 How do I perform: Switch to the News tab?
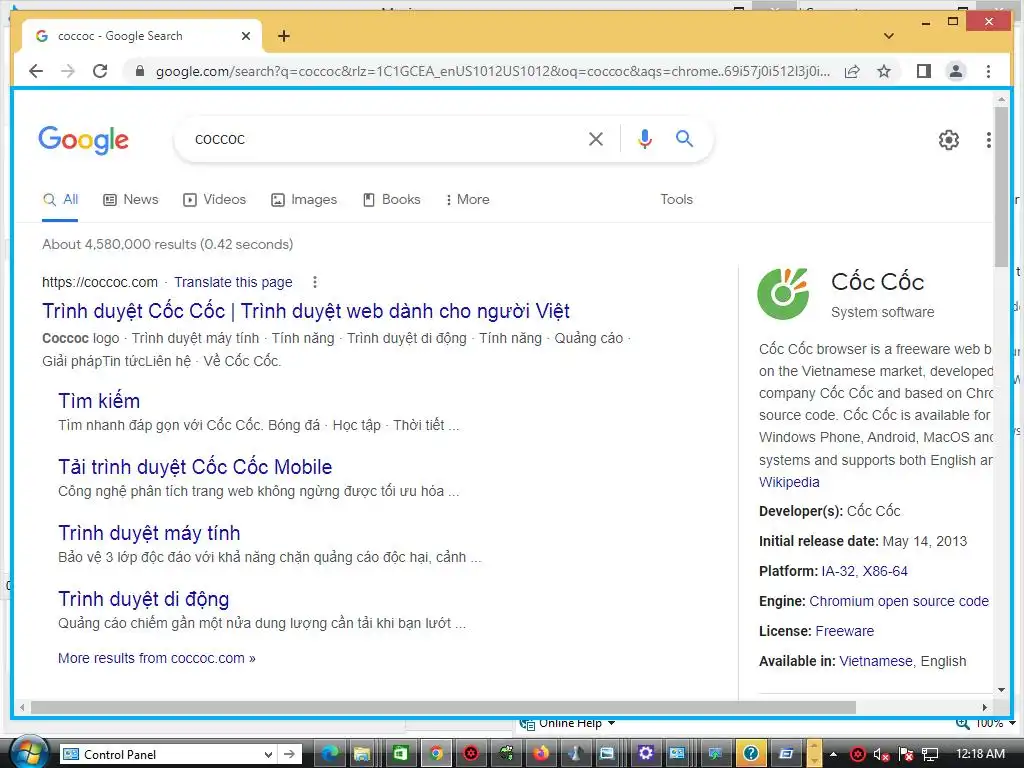[131, 200]
